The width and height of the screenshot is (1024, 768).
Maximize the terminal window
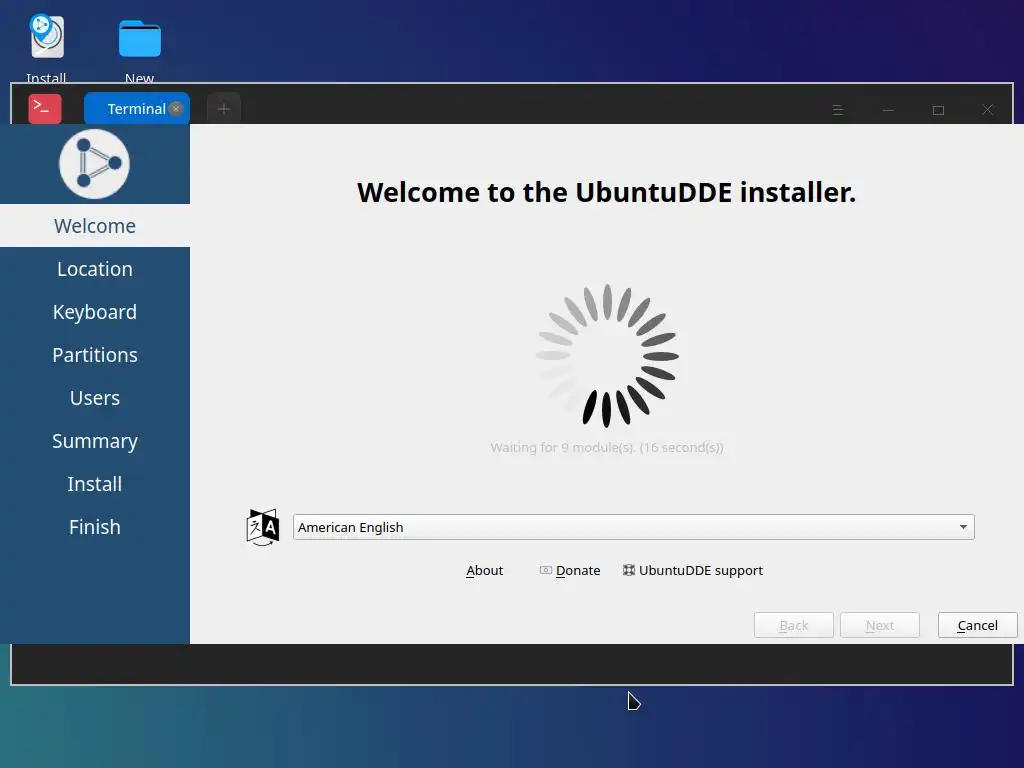pos(938,110)
